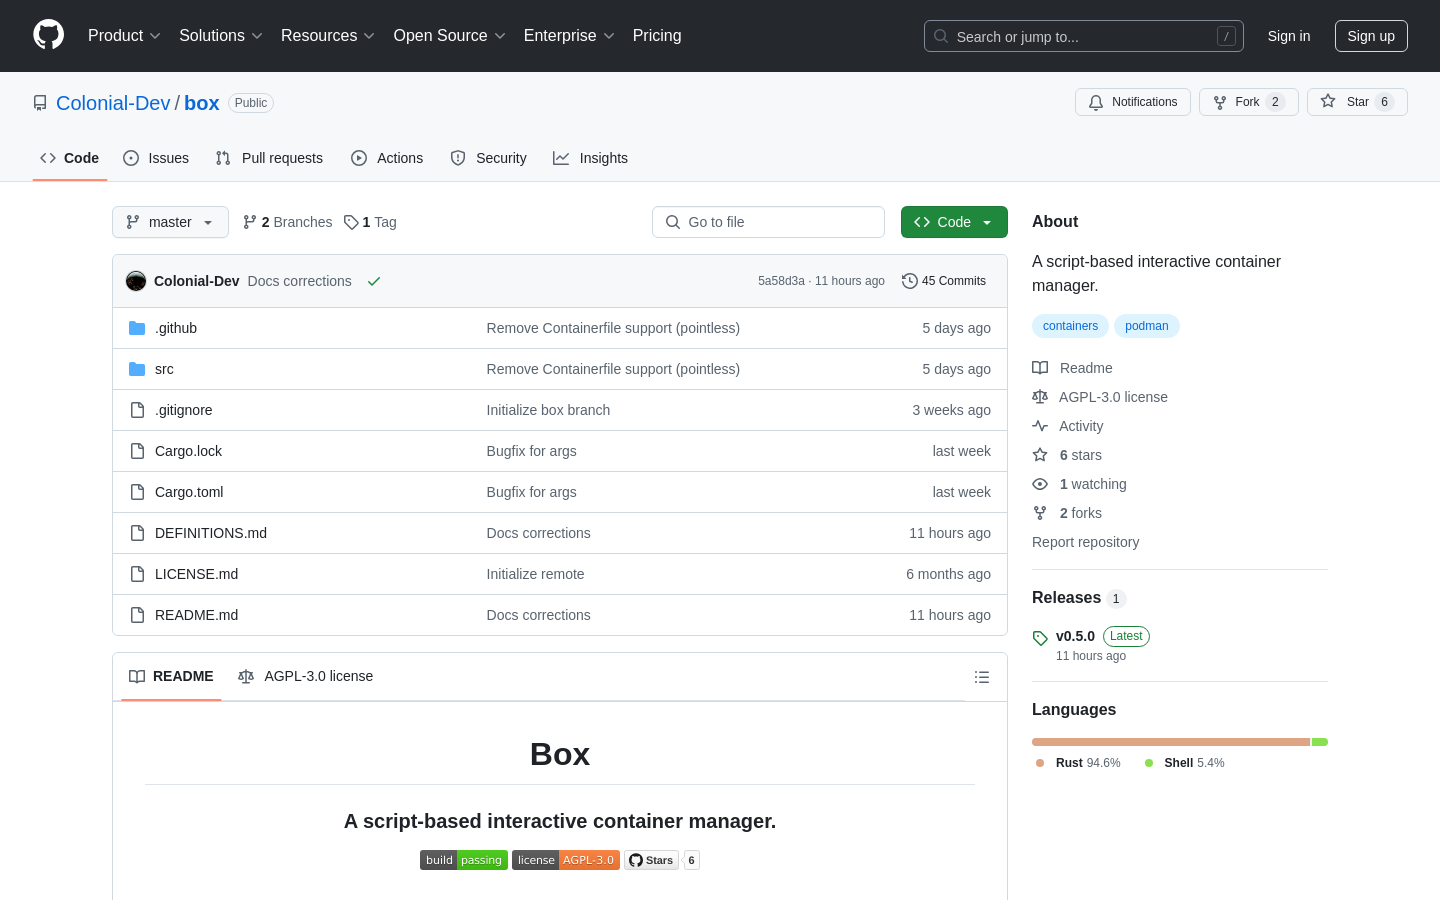Expand the Enterprise menu

pyautogui.click(x=569, y=36)
